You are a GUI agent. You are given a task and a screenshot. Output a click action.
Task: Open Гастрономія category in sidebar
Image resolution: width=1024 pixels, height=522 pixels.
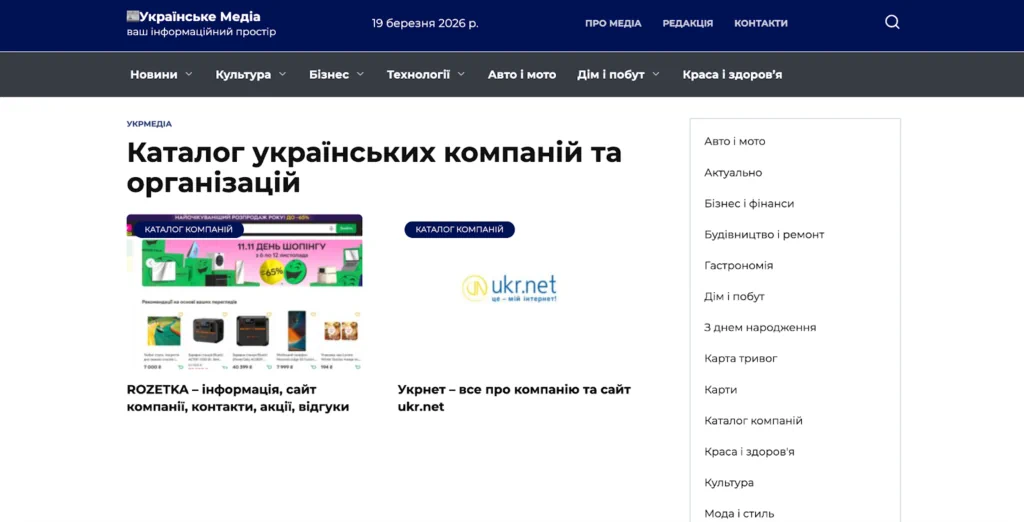click(738, 265)
